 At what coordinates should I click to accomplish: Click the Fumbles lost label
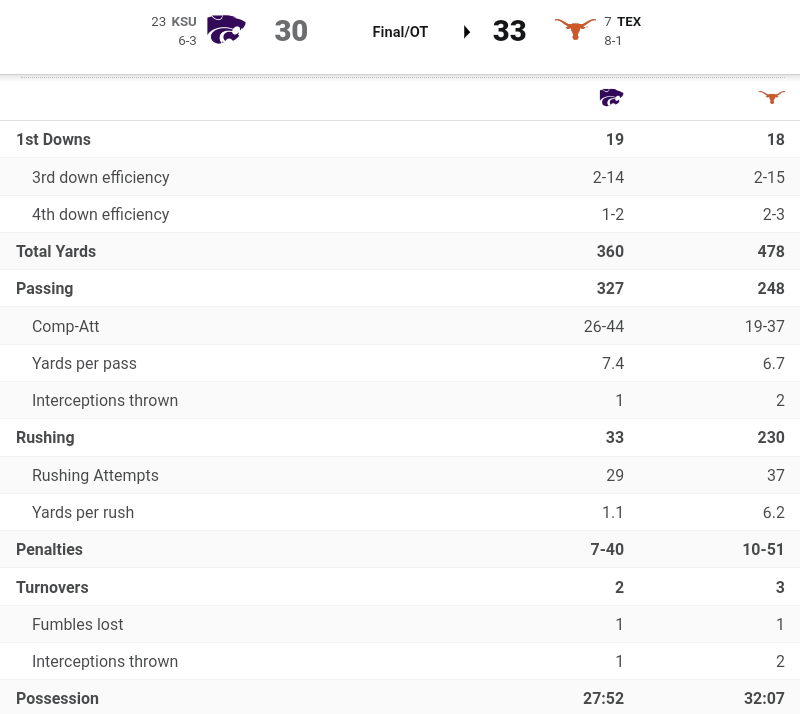tap(78, 625)
